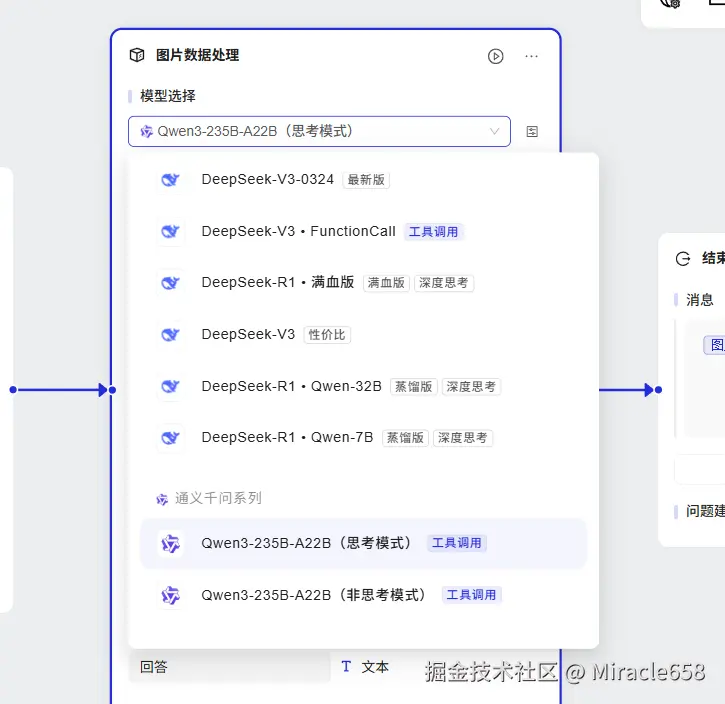
Task: Run the 图片数据处理 node with play icon
Action: (495, 56)
